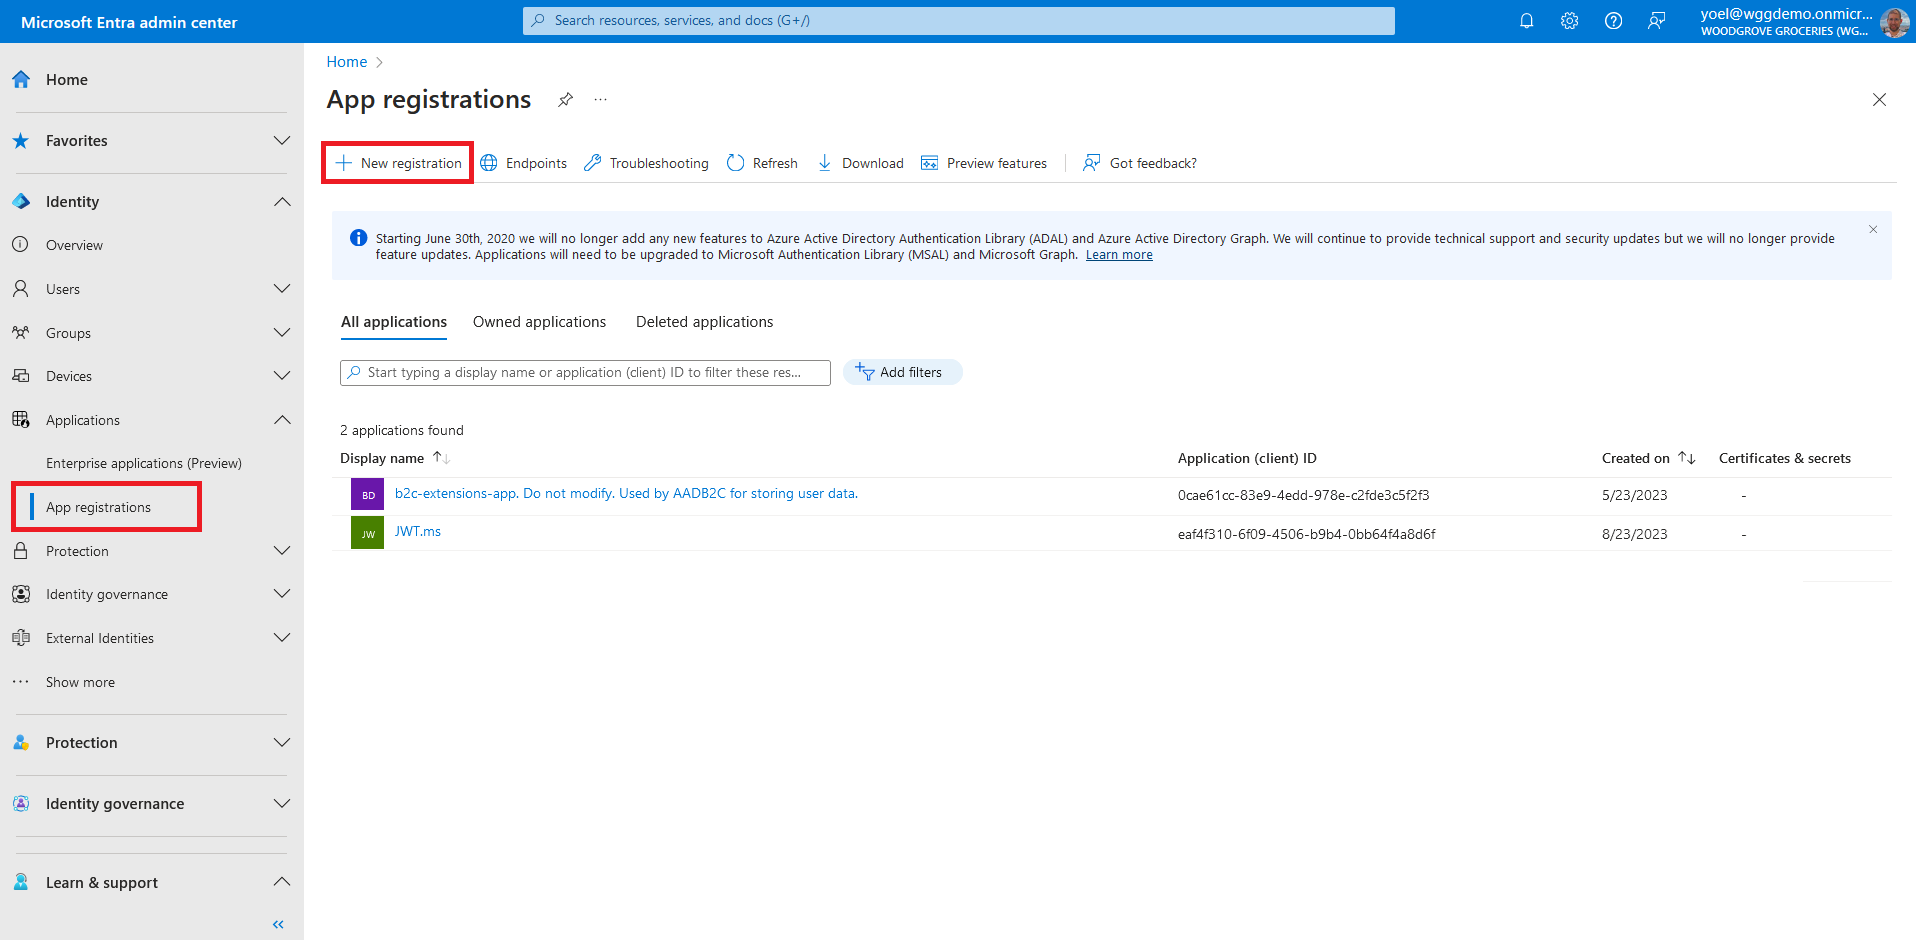The width and height of the screenshot is (1916, 940).
Task: Collapse the left navigation menu
Action: click(278, 924)
